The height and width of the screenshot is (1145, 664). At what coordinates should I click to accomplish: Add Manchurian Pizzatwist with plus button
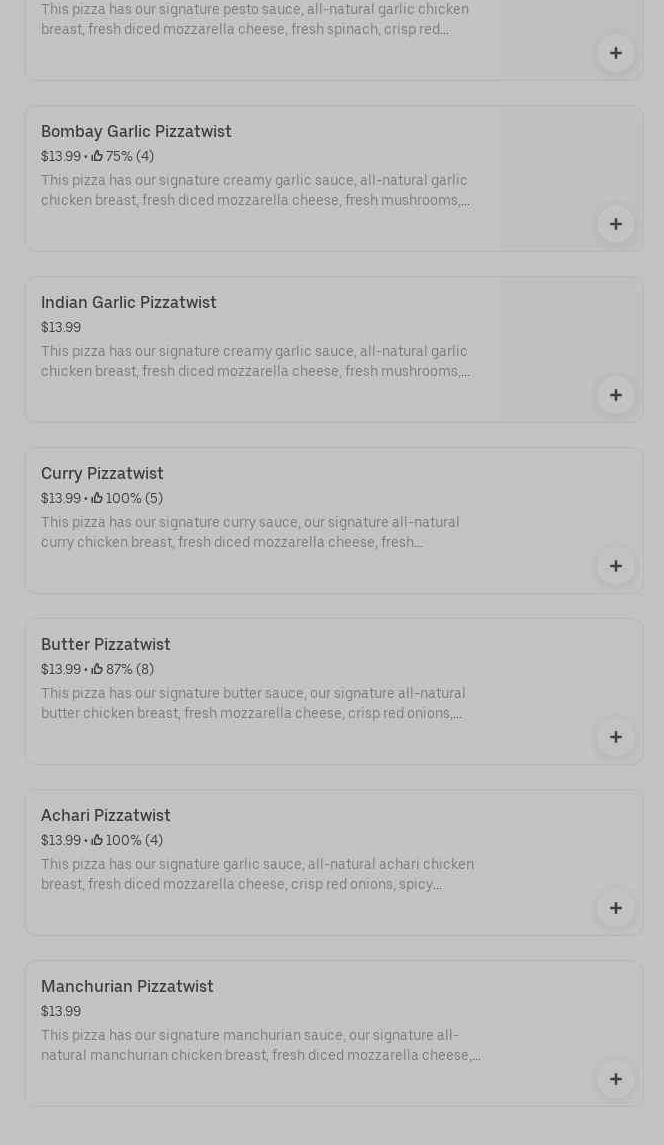point(615,1079)
